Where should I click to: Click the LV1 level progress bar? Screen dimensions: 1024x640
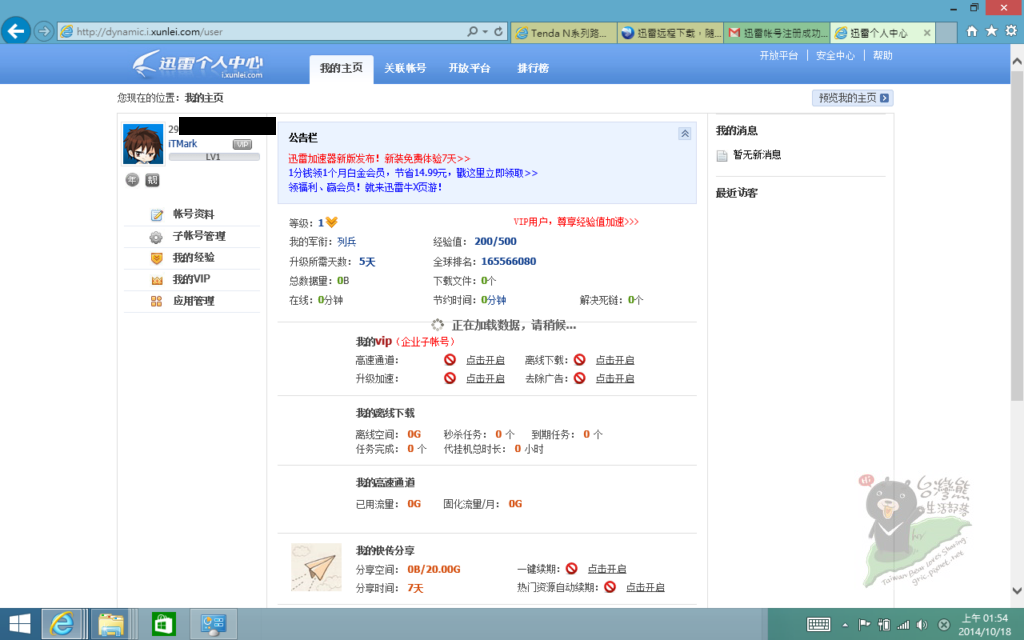[x=214, y=157]
